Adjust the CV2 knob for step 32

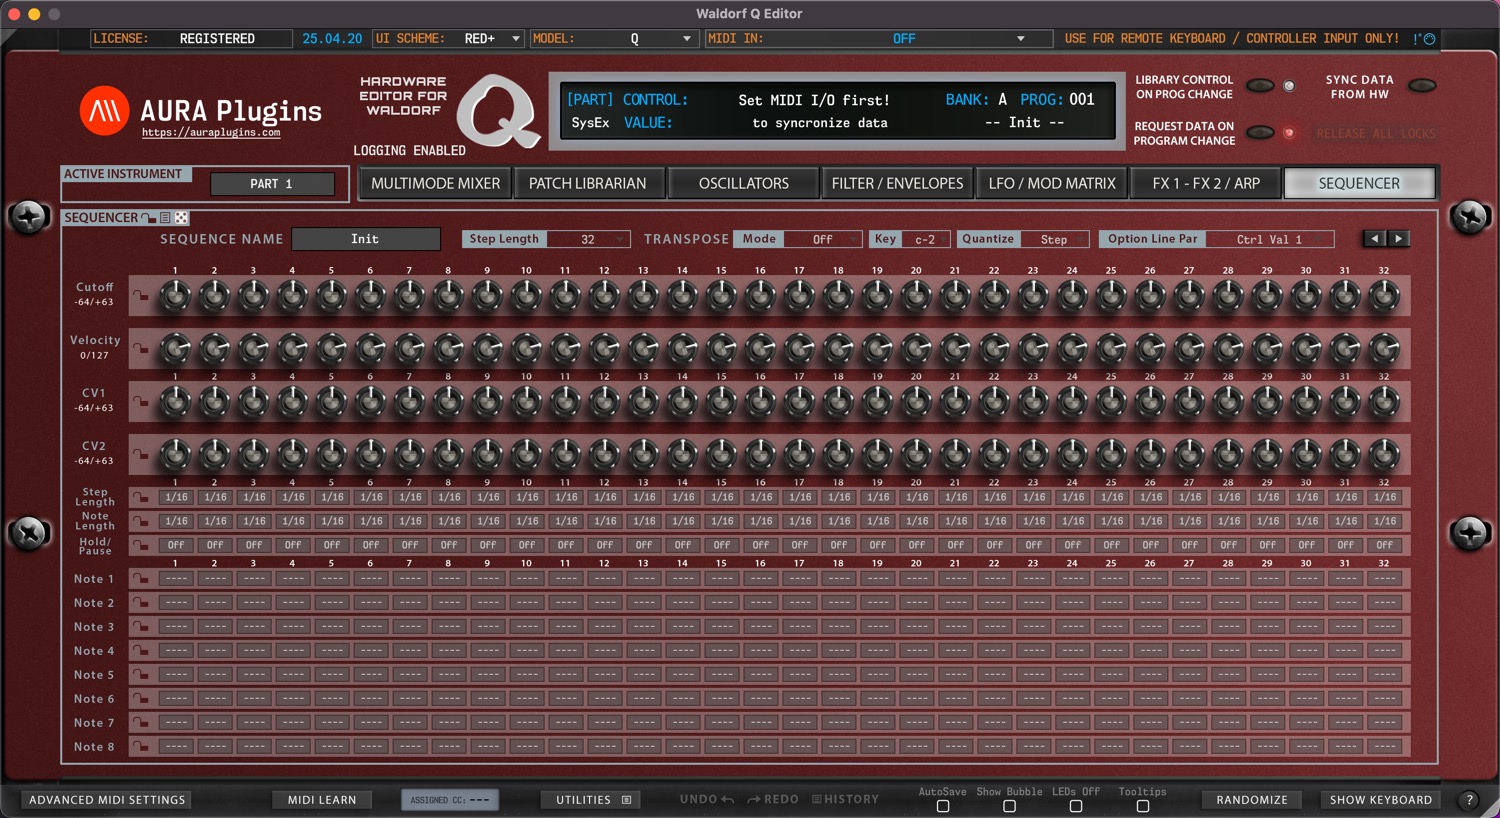pyautogui.click(x=1384, y=455)
